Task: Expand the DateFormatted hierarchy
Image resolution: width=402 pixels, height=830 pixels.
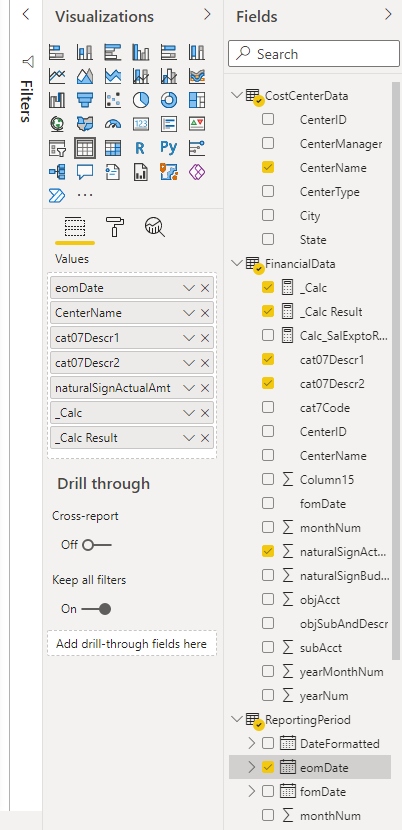Action: coord(252,743)
